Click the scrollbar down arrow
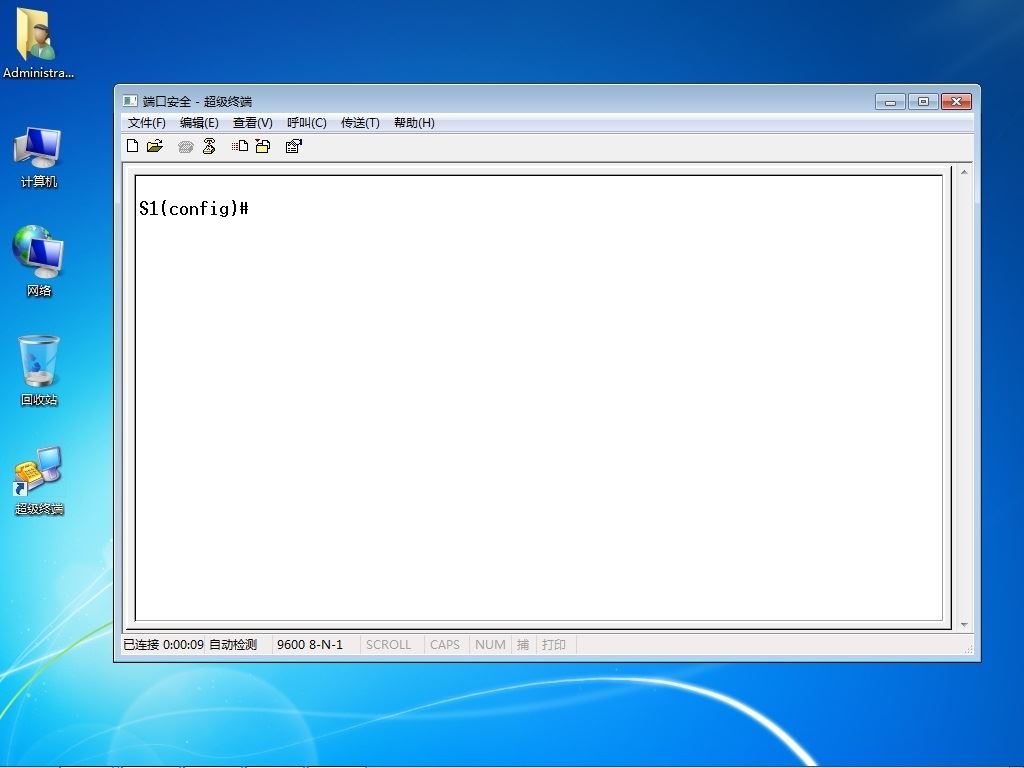1024x768 pixels. point(964,625)
